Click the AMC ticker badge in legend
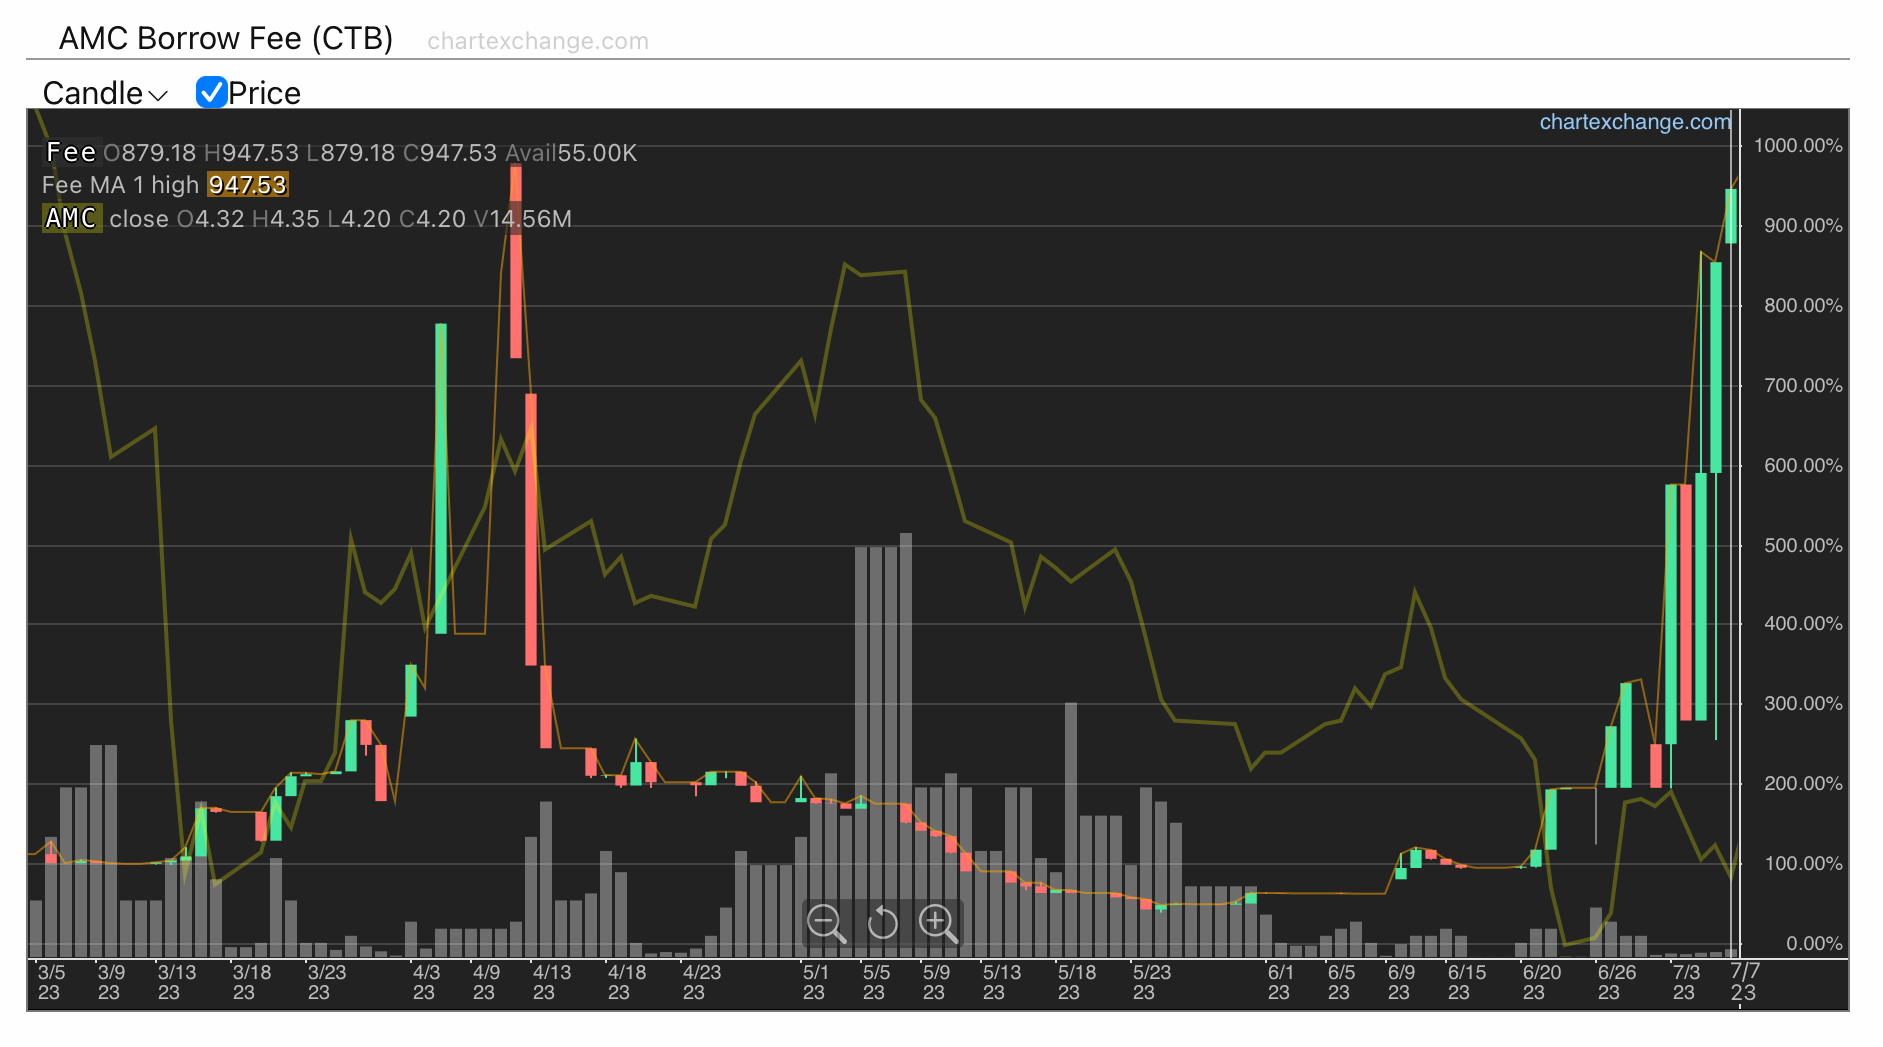1883x1047 pixels. coord(71,219)
